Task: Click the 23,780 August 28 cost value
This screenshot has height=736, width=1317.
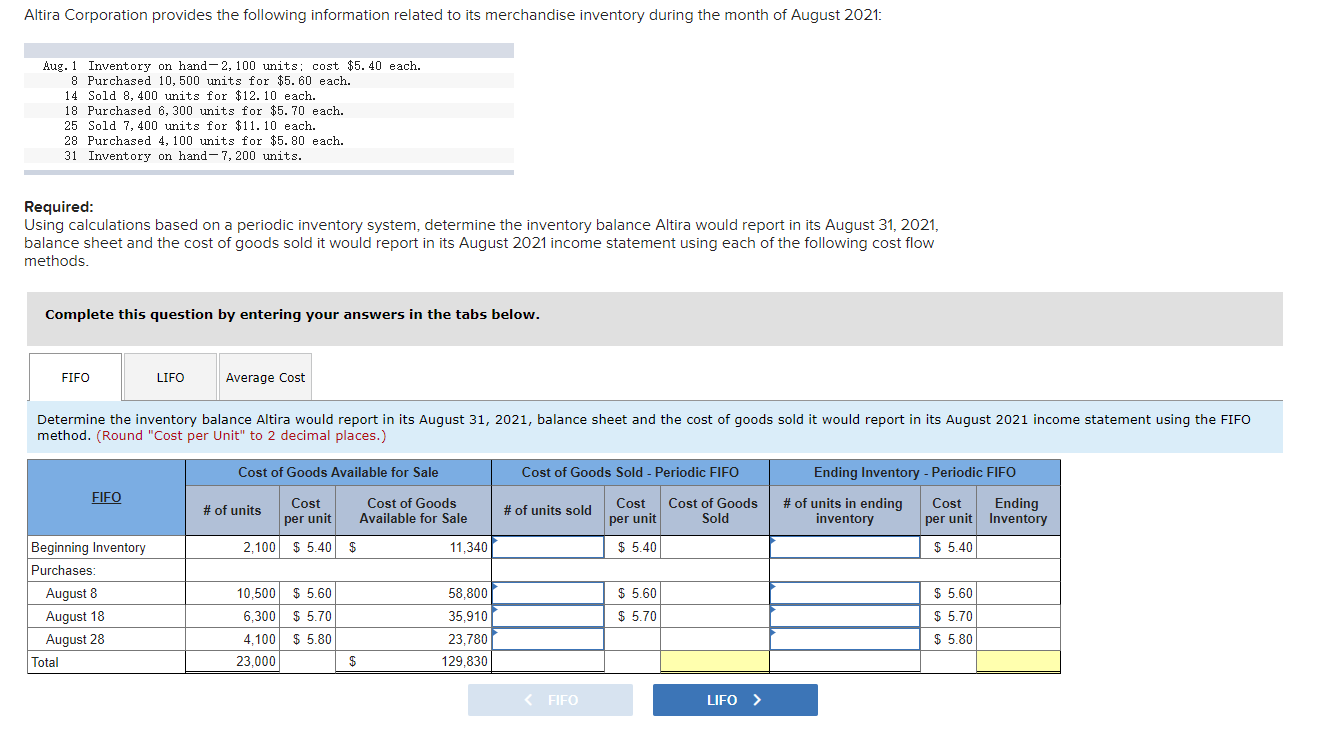Action: [469, 639]
